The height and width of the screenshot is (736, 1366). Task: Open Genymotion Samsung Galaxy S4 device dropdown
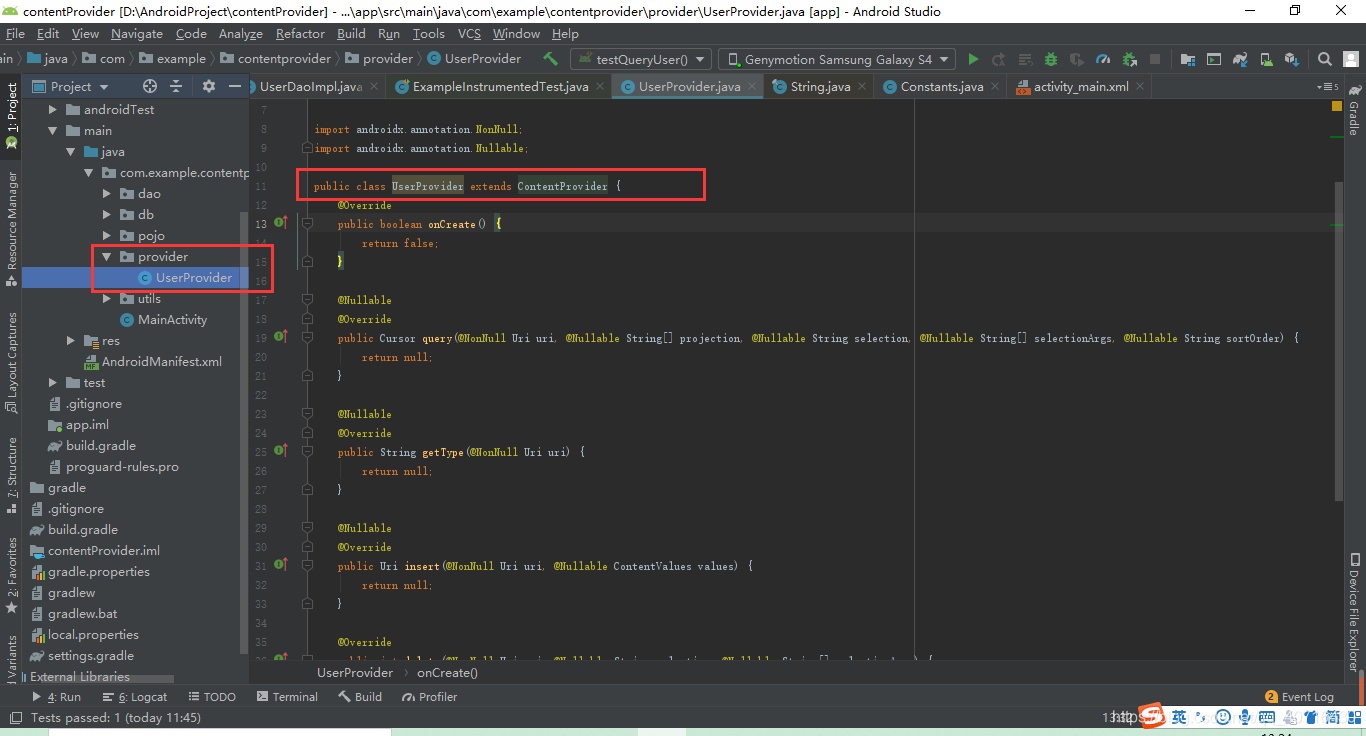pyautogui.click(x=837, y=59)
